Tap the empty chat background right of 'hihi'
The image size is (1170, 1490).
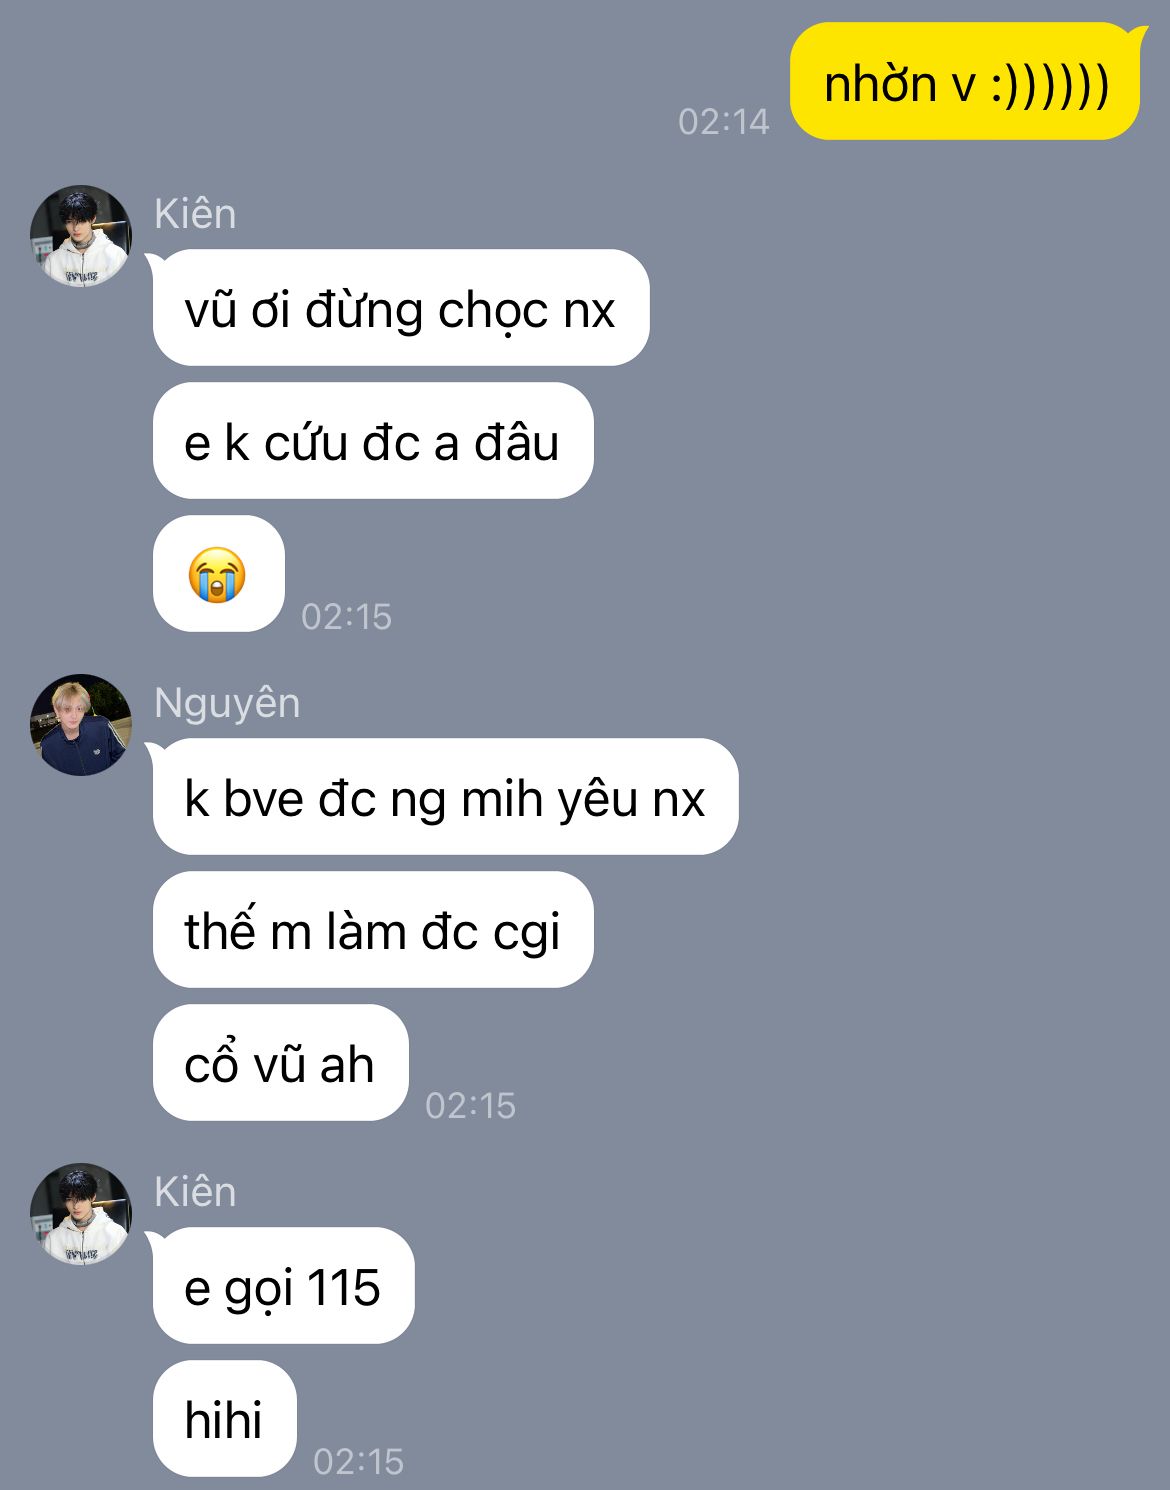pyautogui.click(x=780, y=1419)
